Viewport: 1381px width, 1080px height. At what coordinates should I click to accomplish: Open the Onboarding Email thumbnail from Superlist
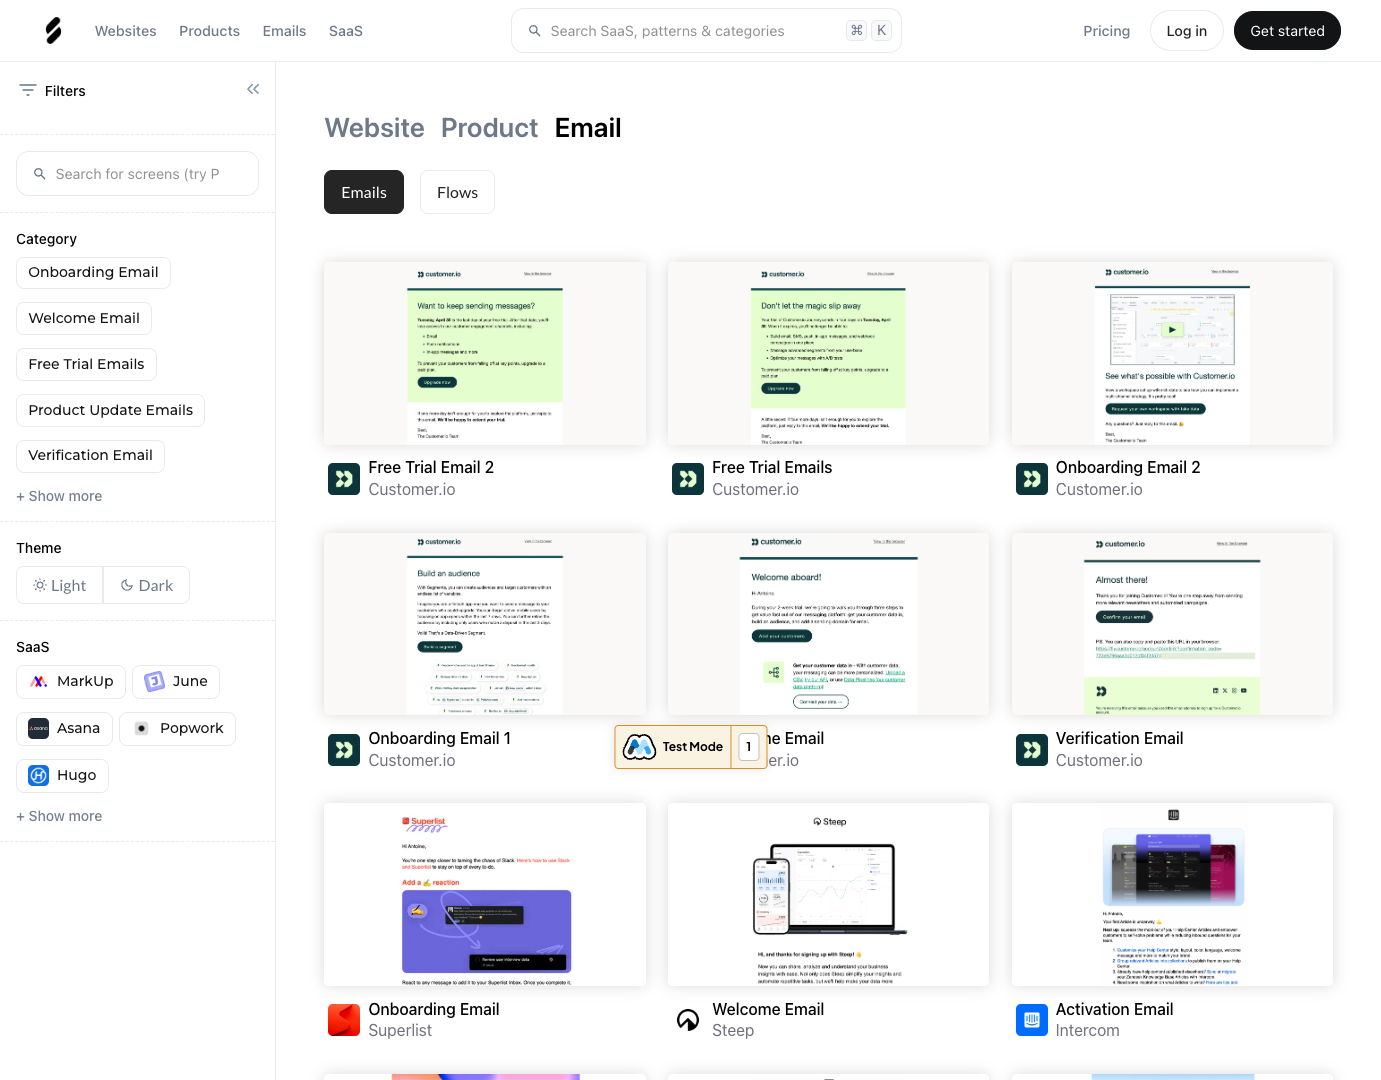point(484,894)
